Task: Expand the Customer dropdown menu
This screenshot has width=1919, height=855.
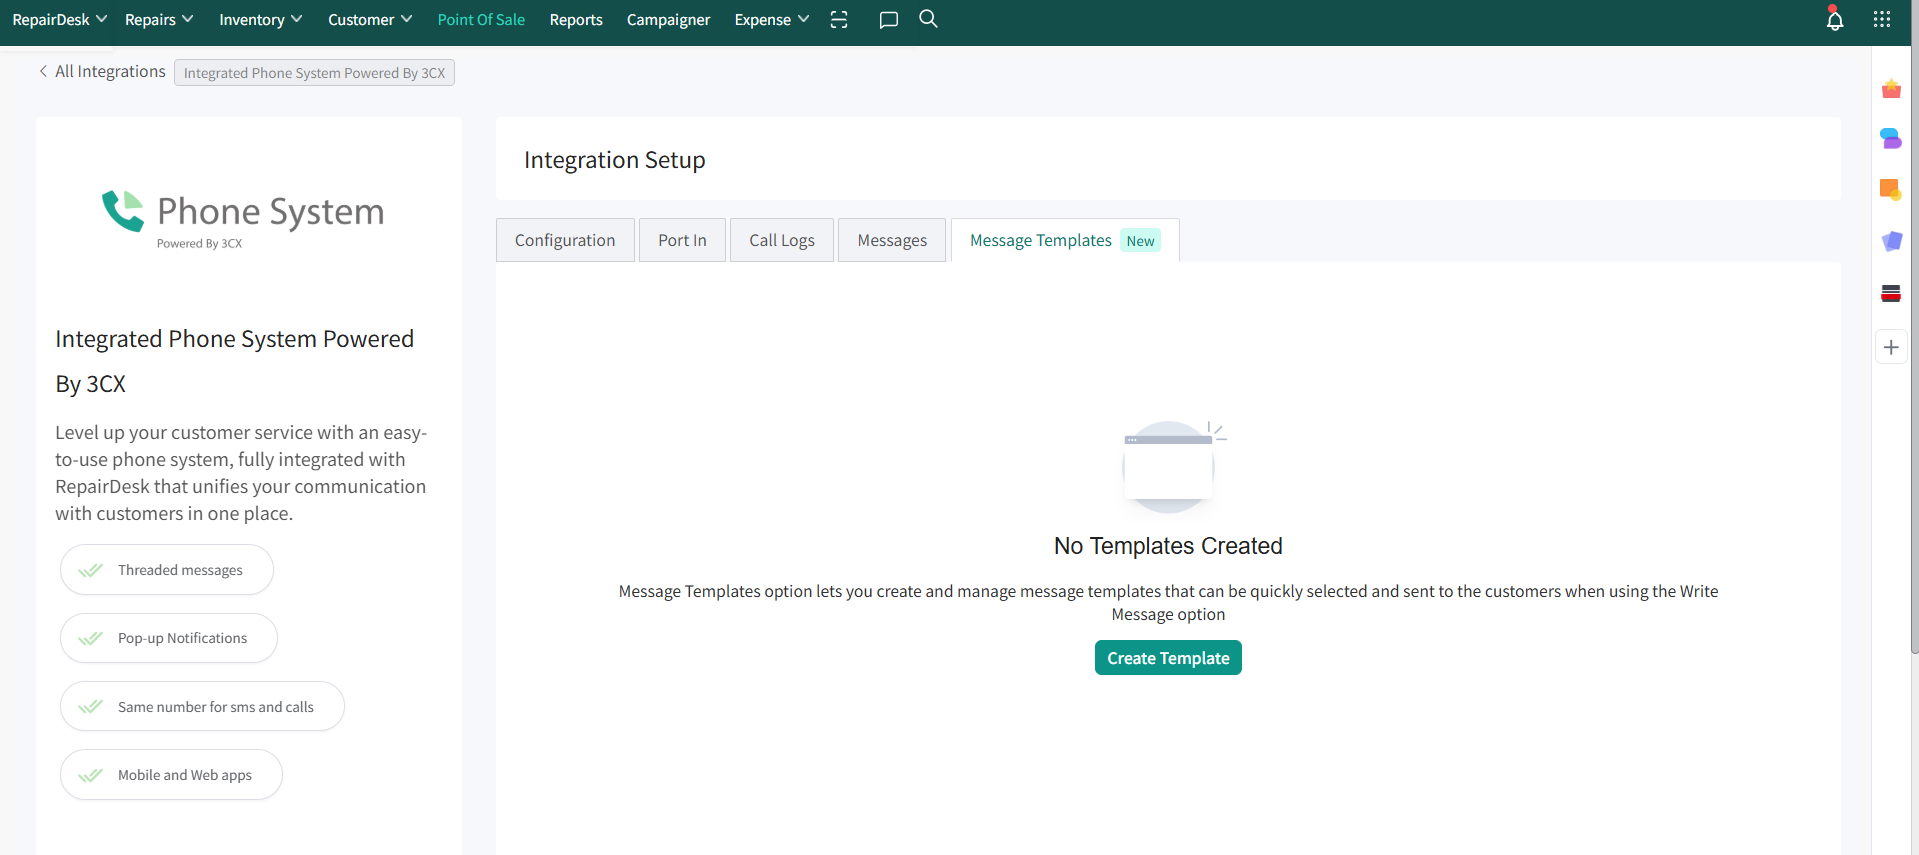Action: tap(370, 20)
